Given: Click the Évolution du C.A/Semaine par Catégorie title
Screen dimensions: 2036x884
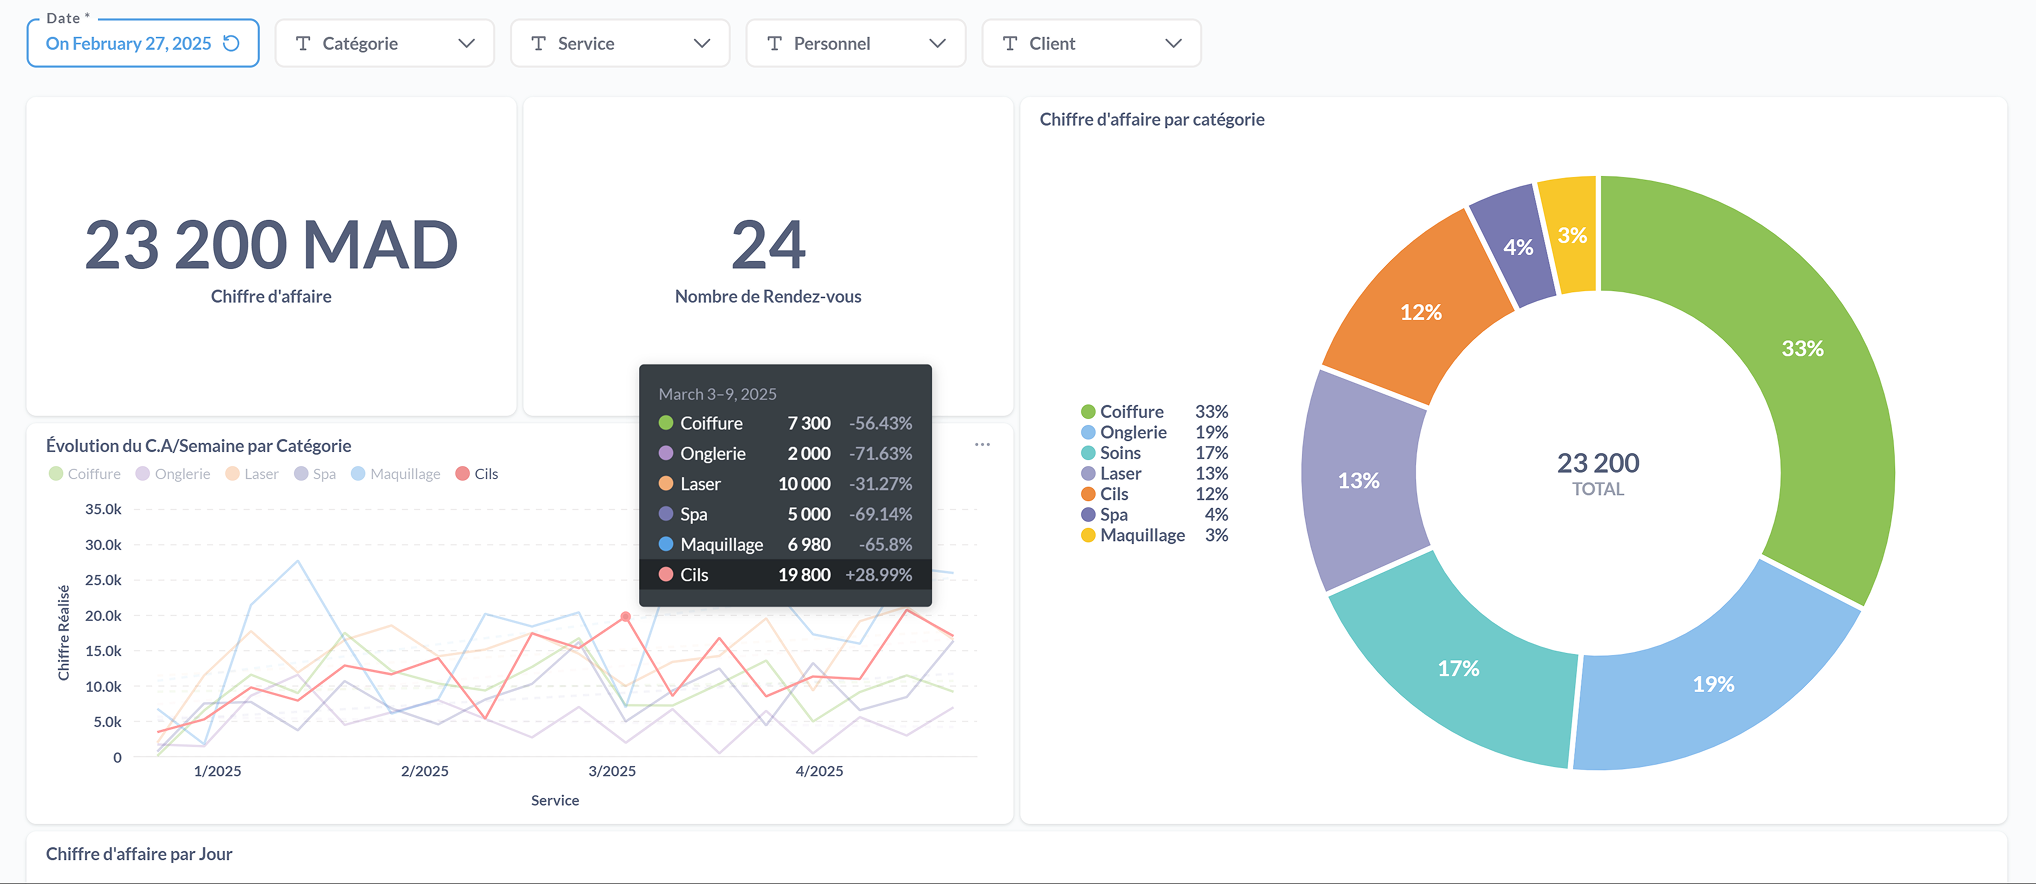Looking at the screenshot, I should click(198, 446).
